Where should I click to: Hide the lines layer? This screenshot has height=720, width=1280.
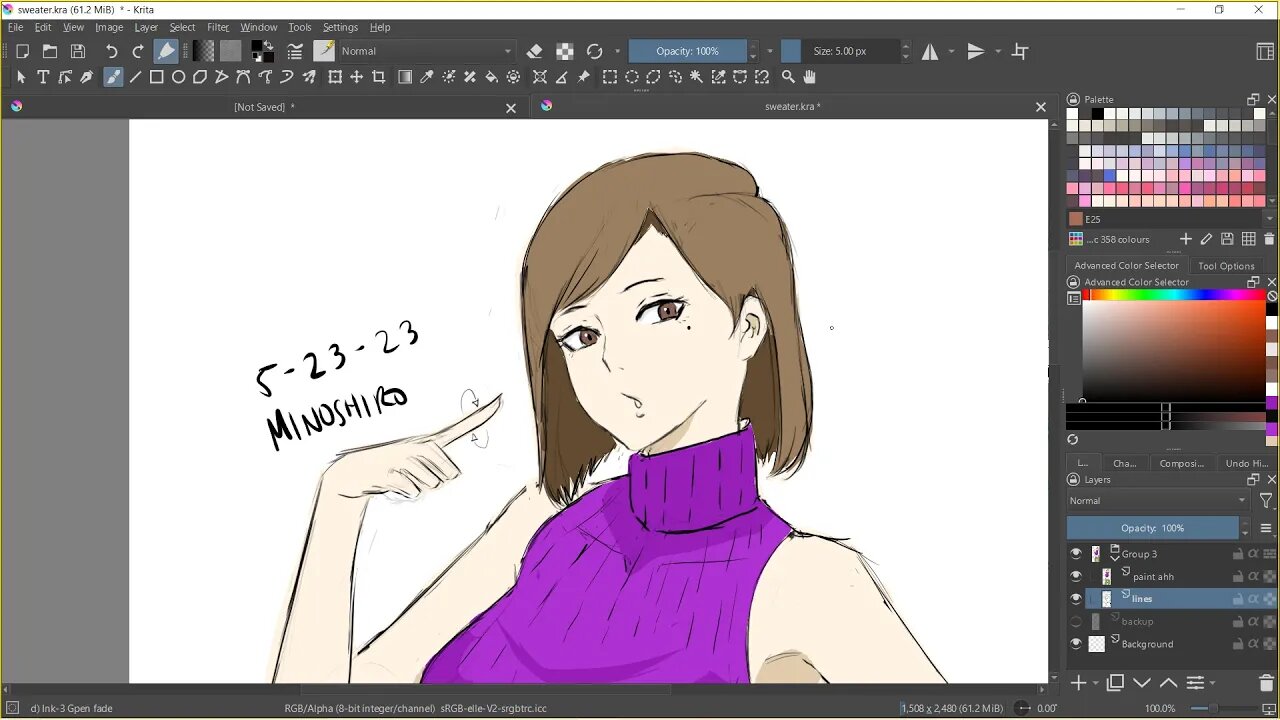pos(1076,599)
